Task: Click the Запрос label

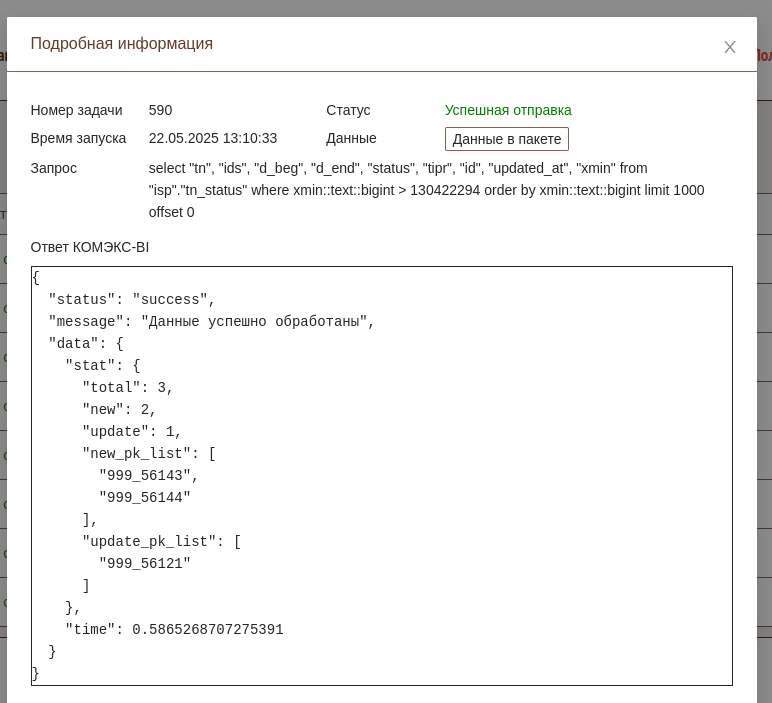Action: coord(53,168)
